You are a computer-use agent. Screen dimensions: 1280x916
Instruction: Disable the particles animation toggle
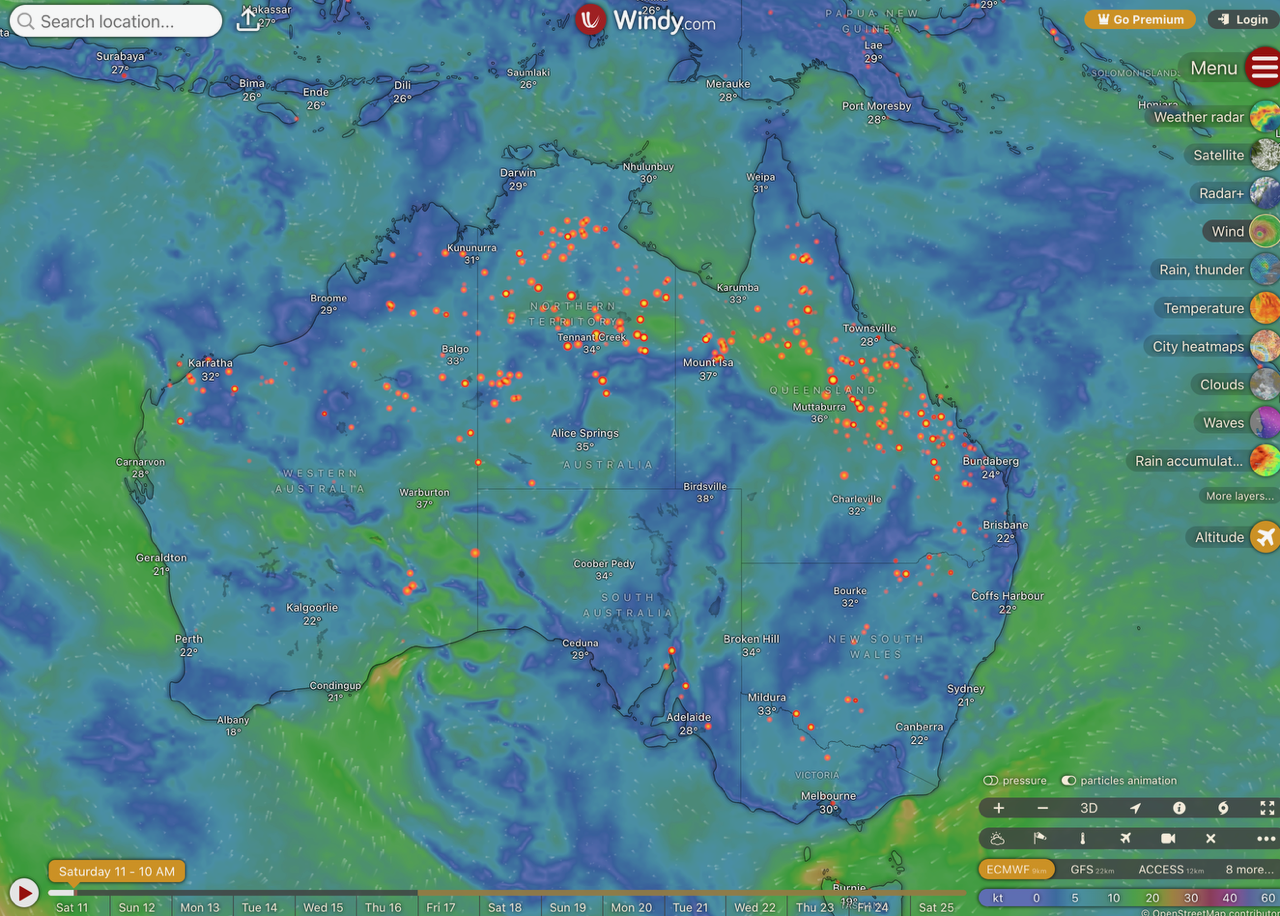[x=1069, y=781]
